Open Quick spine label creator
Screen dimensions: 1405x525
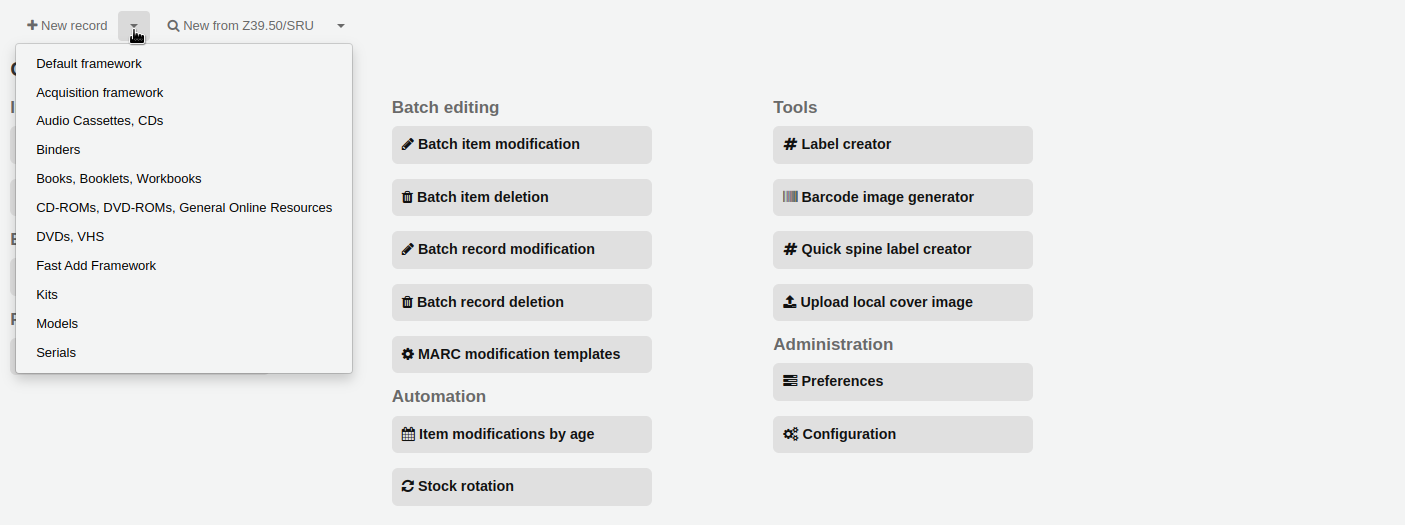tap(902, 250)
